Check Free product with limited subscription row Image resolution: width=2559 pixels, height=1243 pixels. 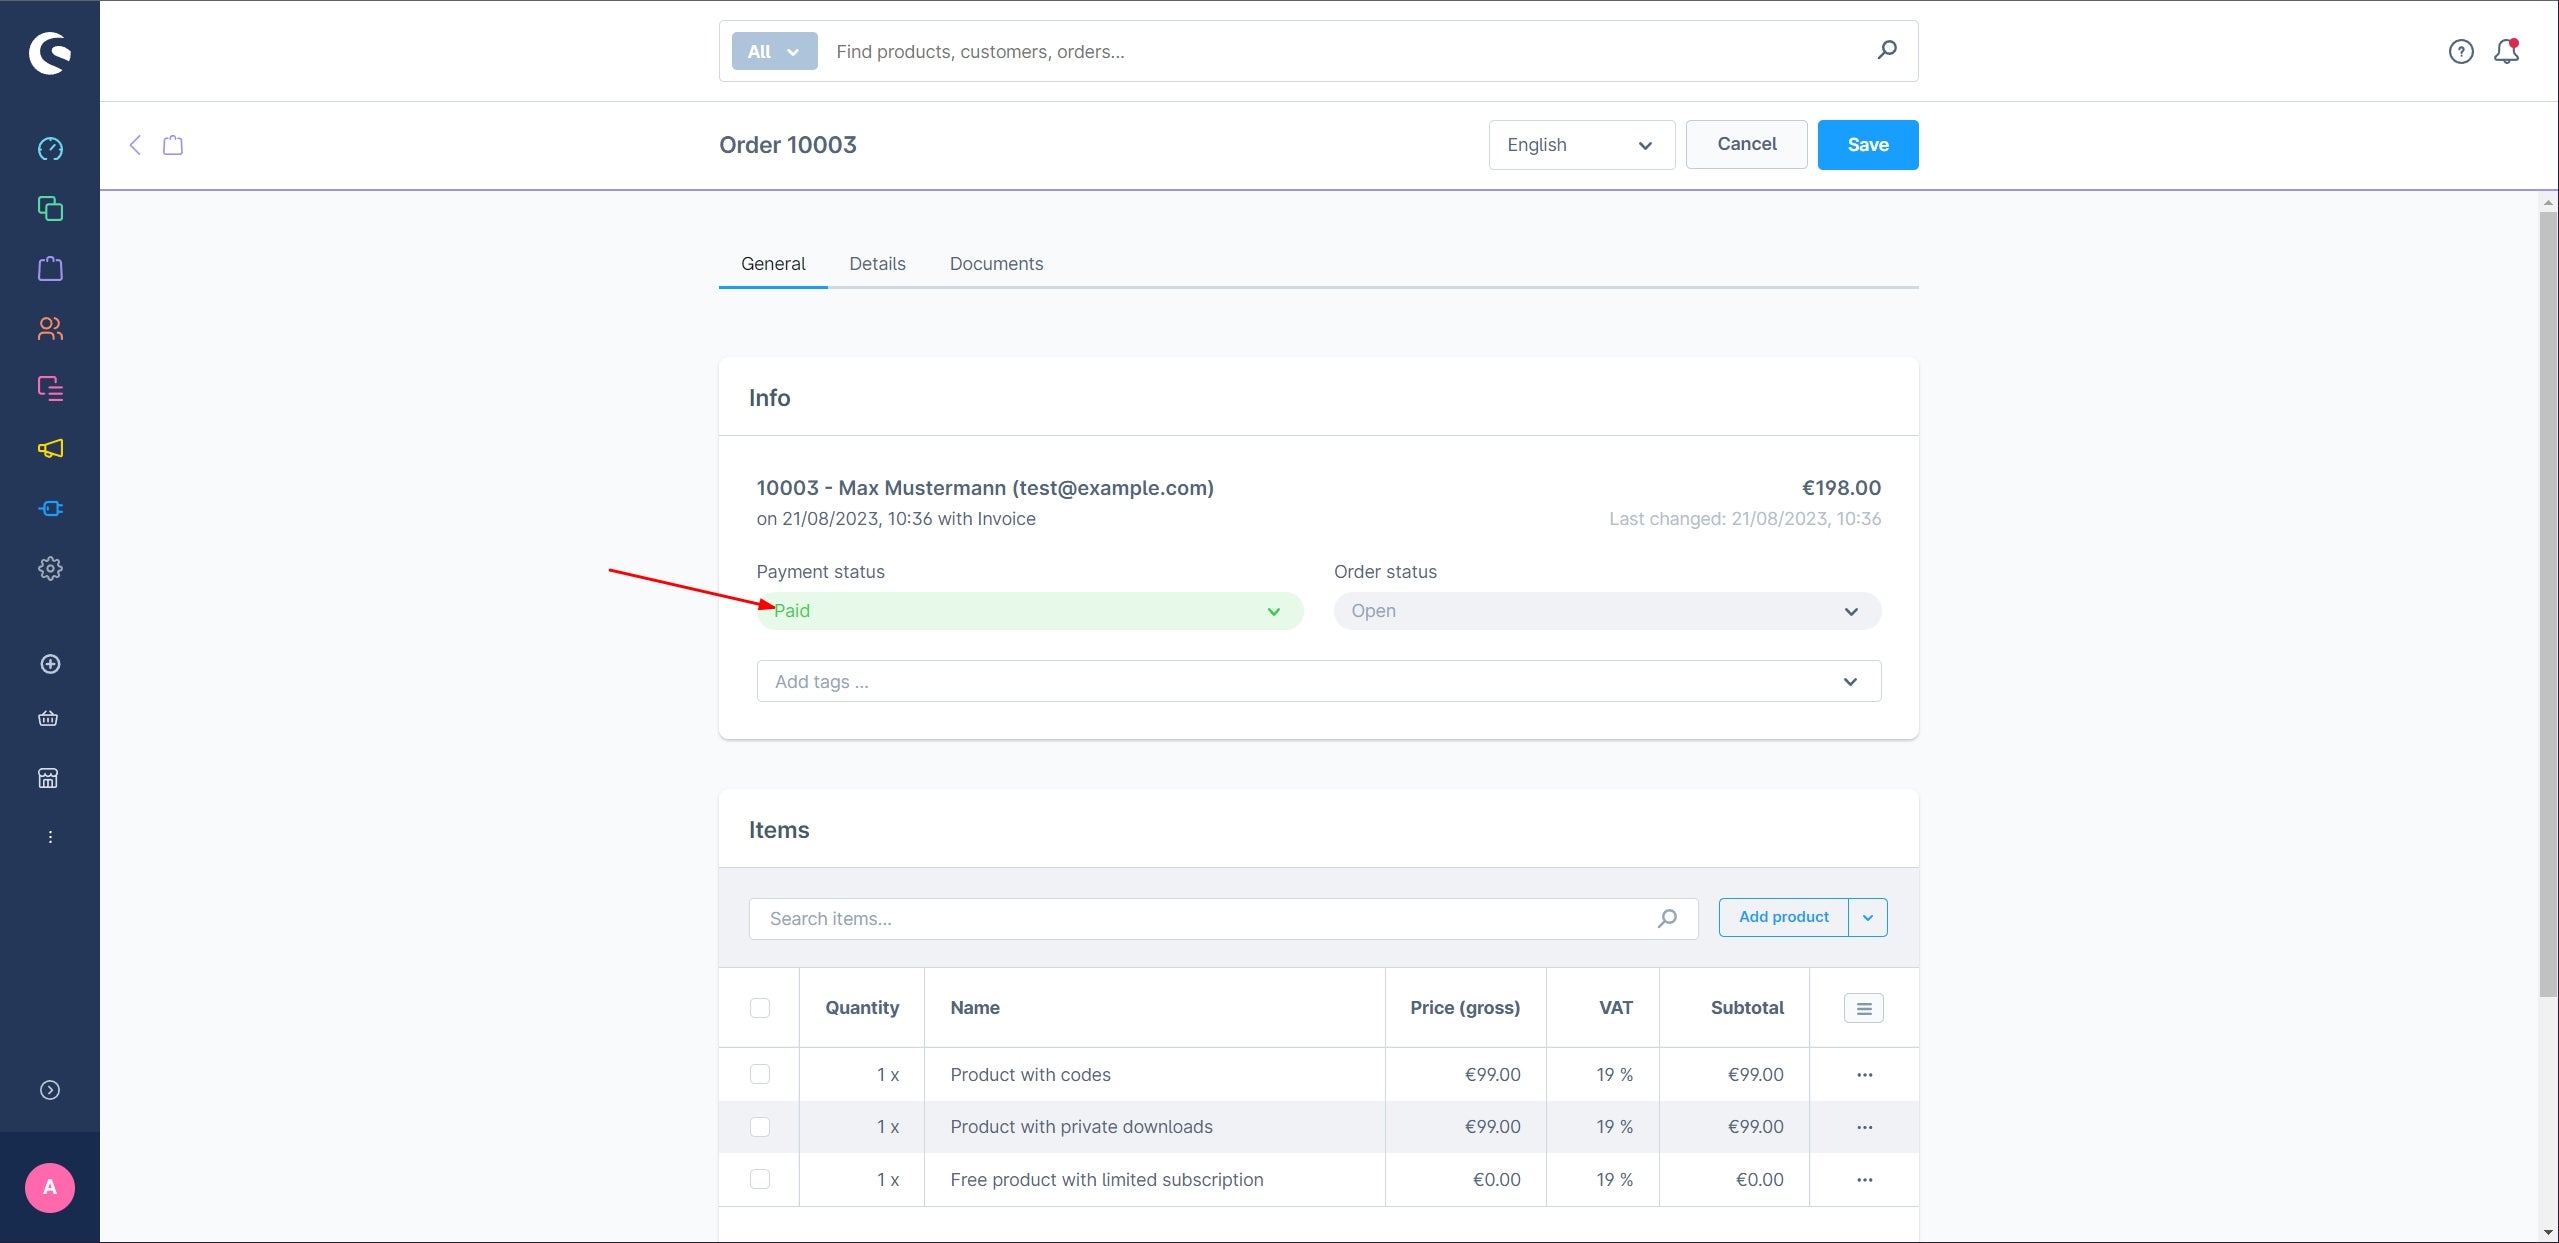click(760, 1179)
